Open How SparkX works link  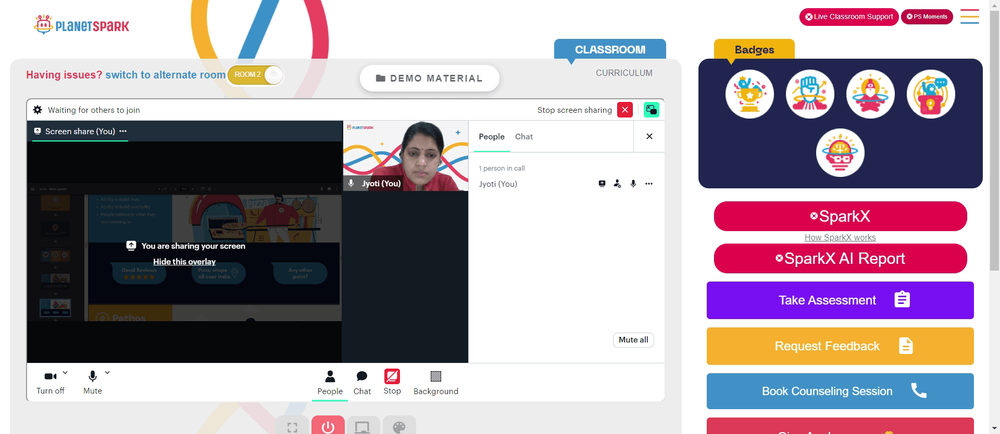[840, 238]
